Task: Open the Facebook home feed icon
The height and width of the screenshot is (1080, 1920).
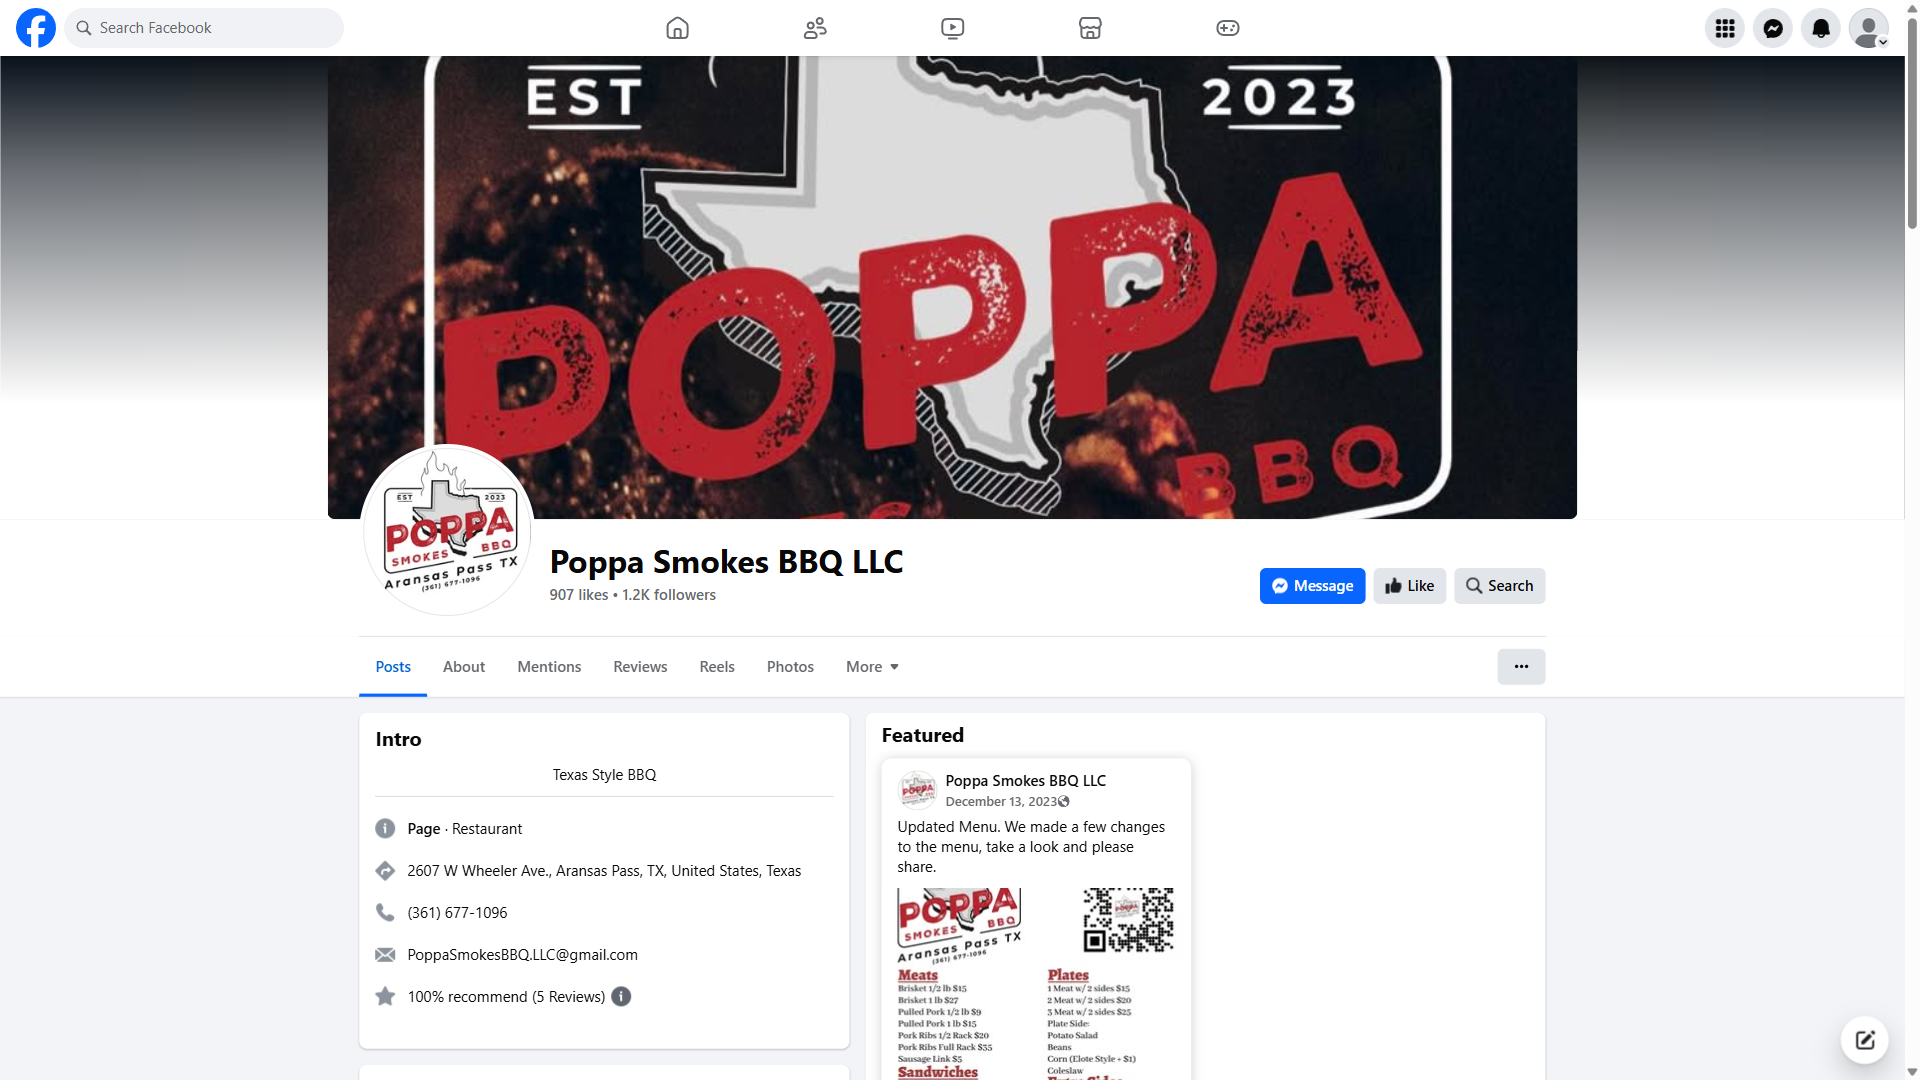Action: click(x=677, y=28)
